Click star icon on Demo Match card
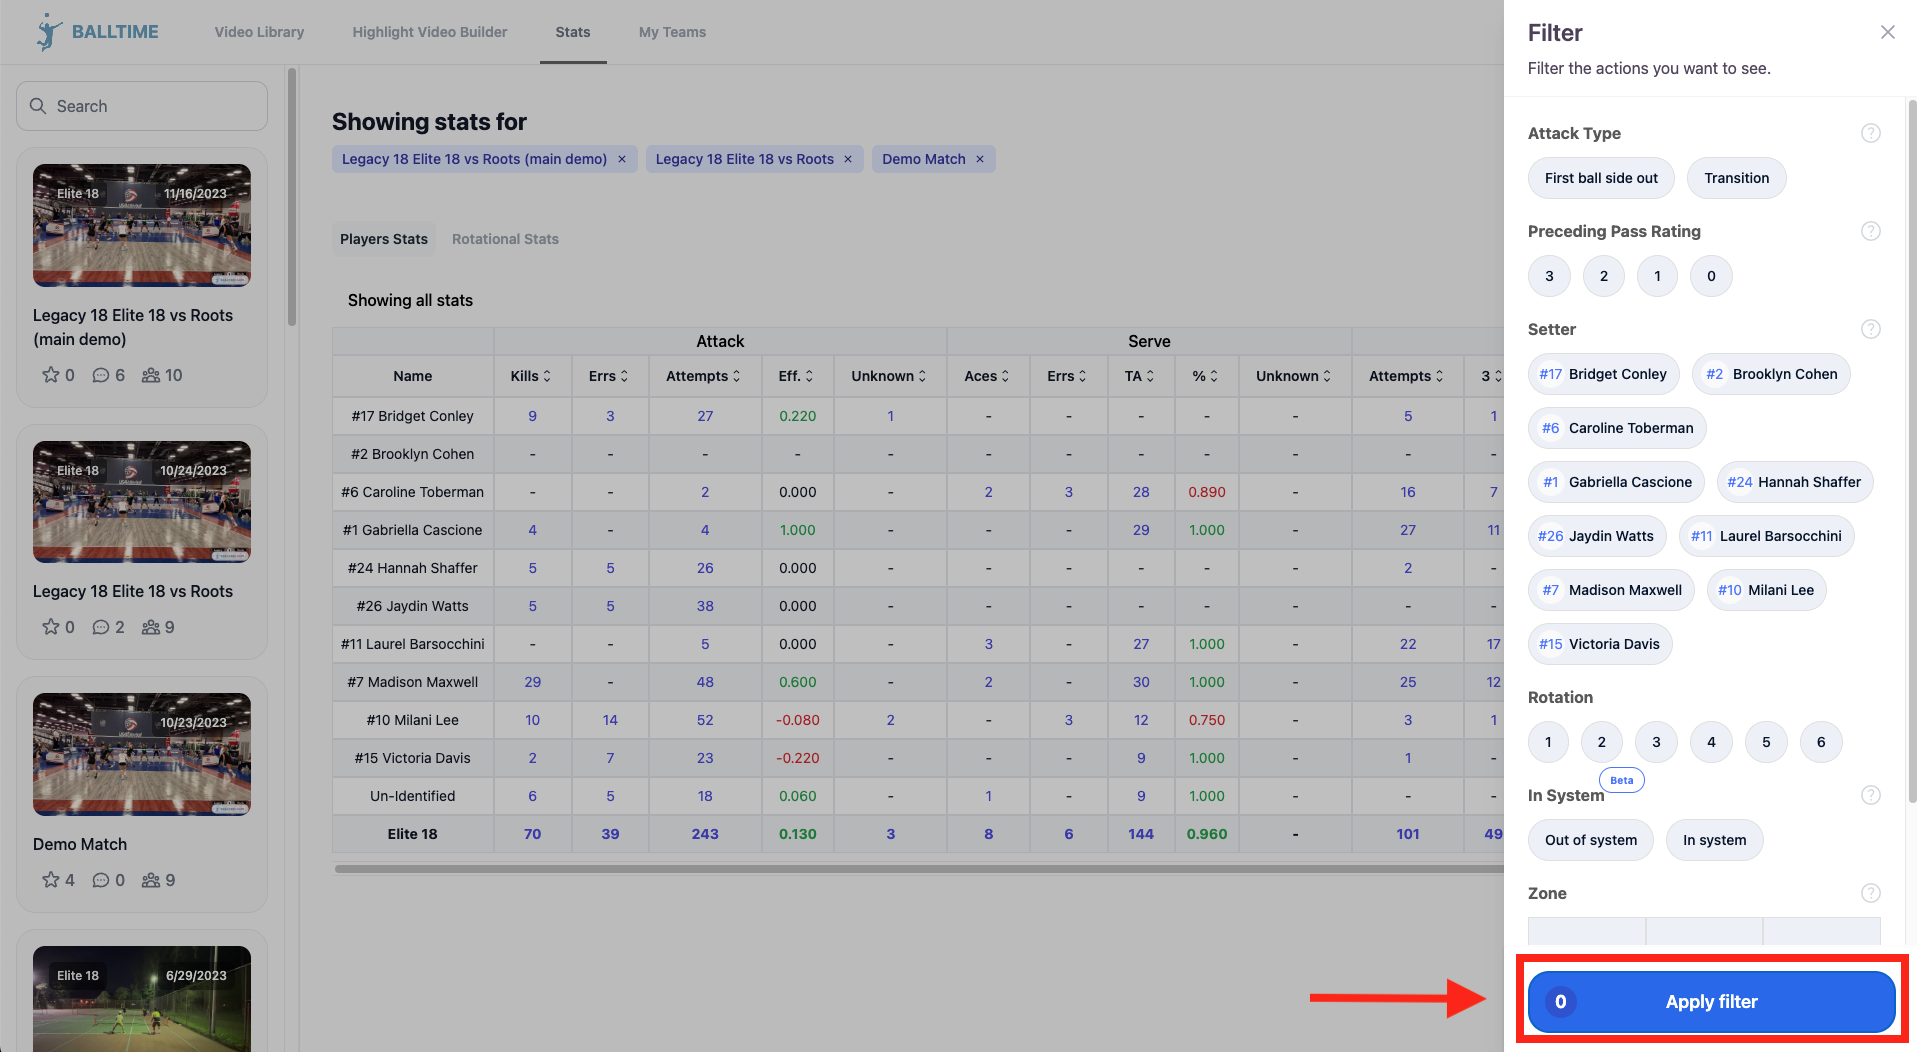Viewport: 1917px width, 1052px height. 51,880
